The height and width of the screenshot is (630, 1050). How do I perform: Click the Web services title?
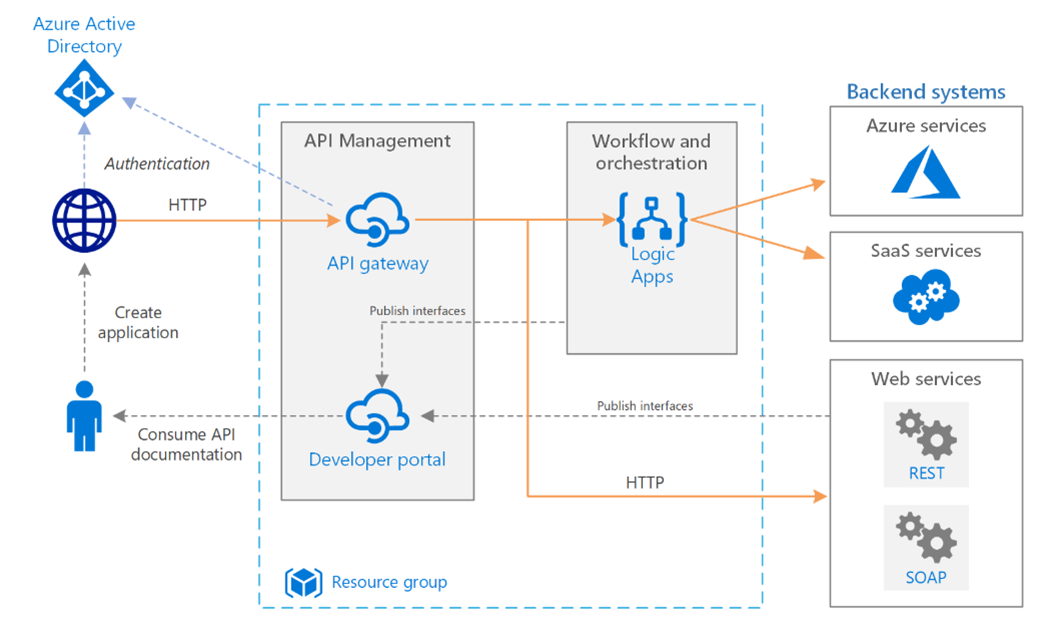click(926, 379)
